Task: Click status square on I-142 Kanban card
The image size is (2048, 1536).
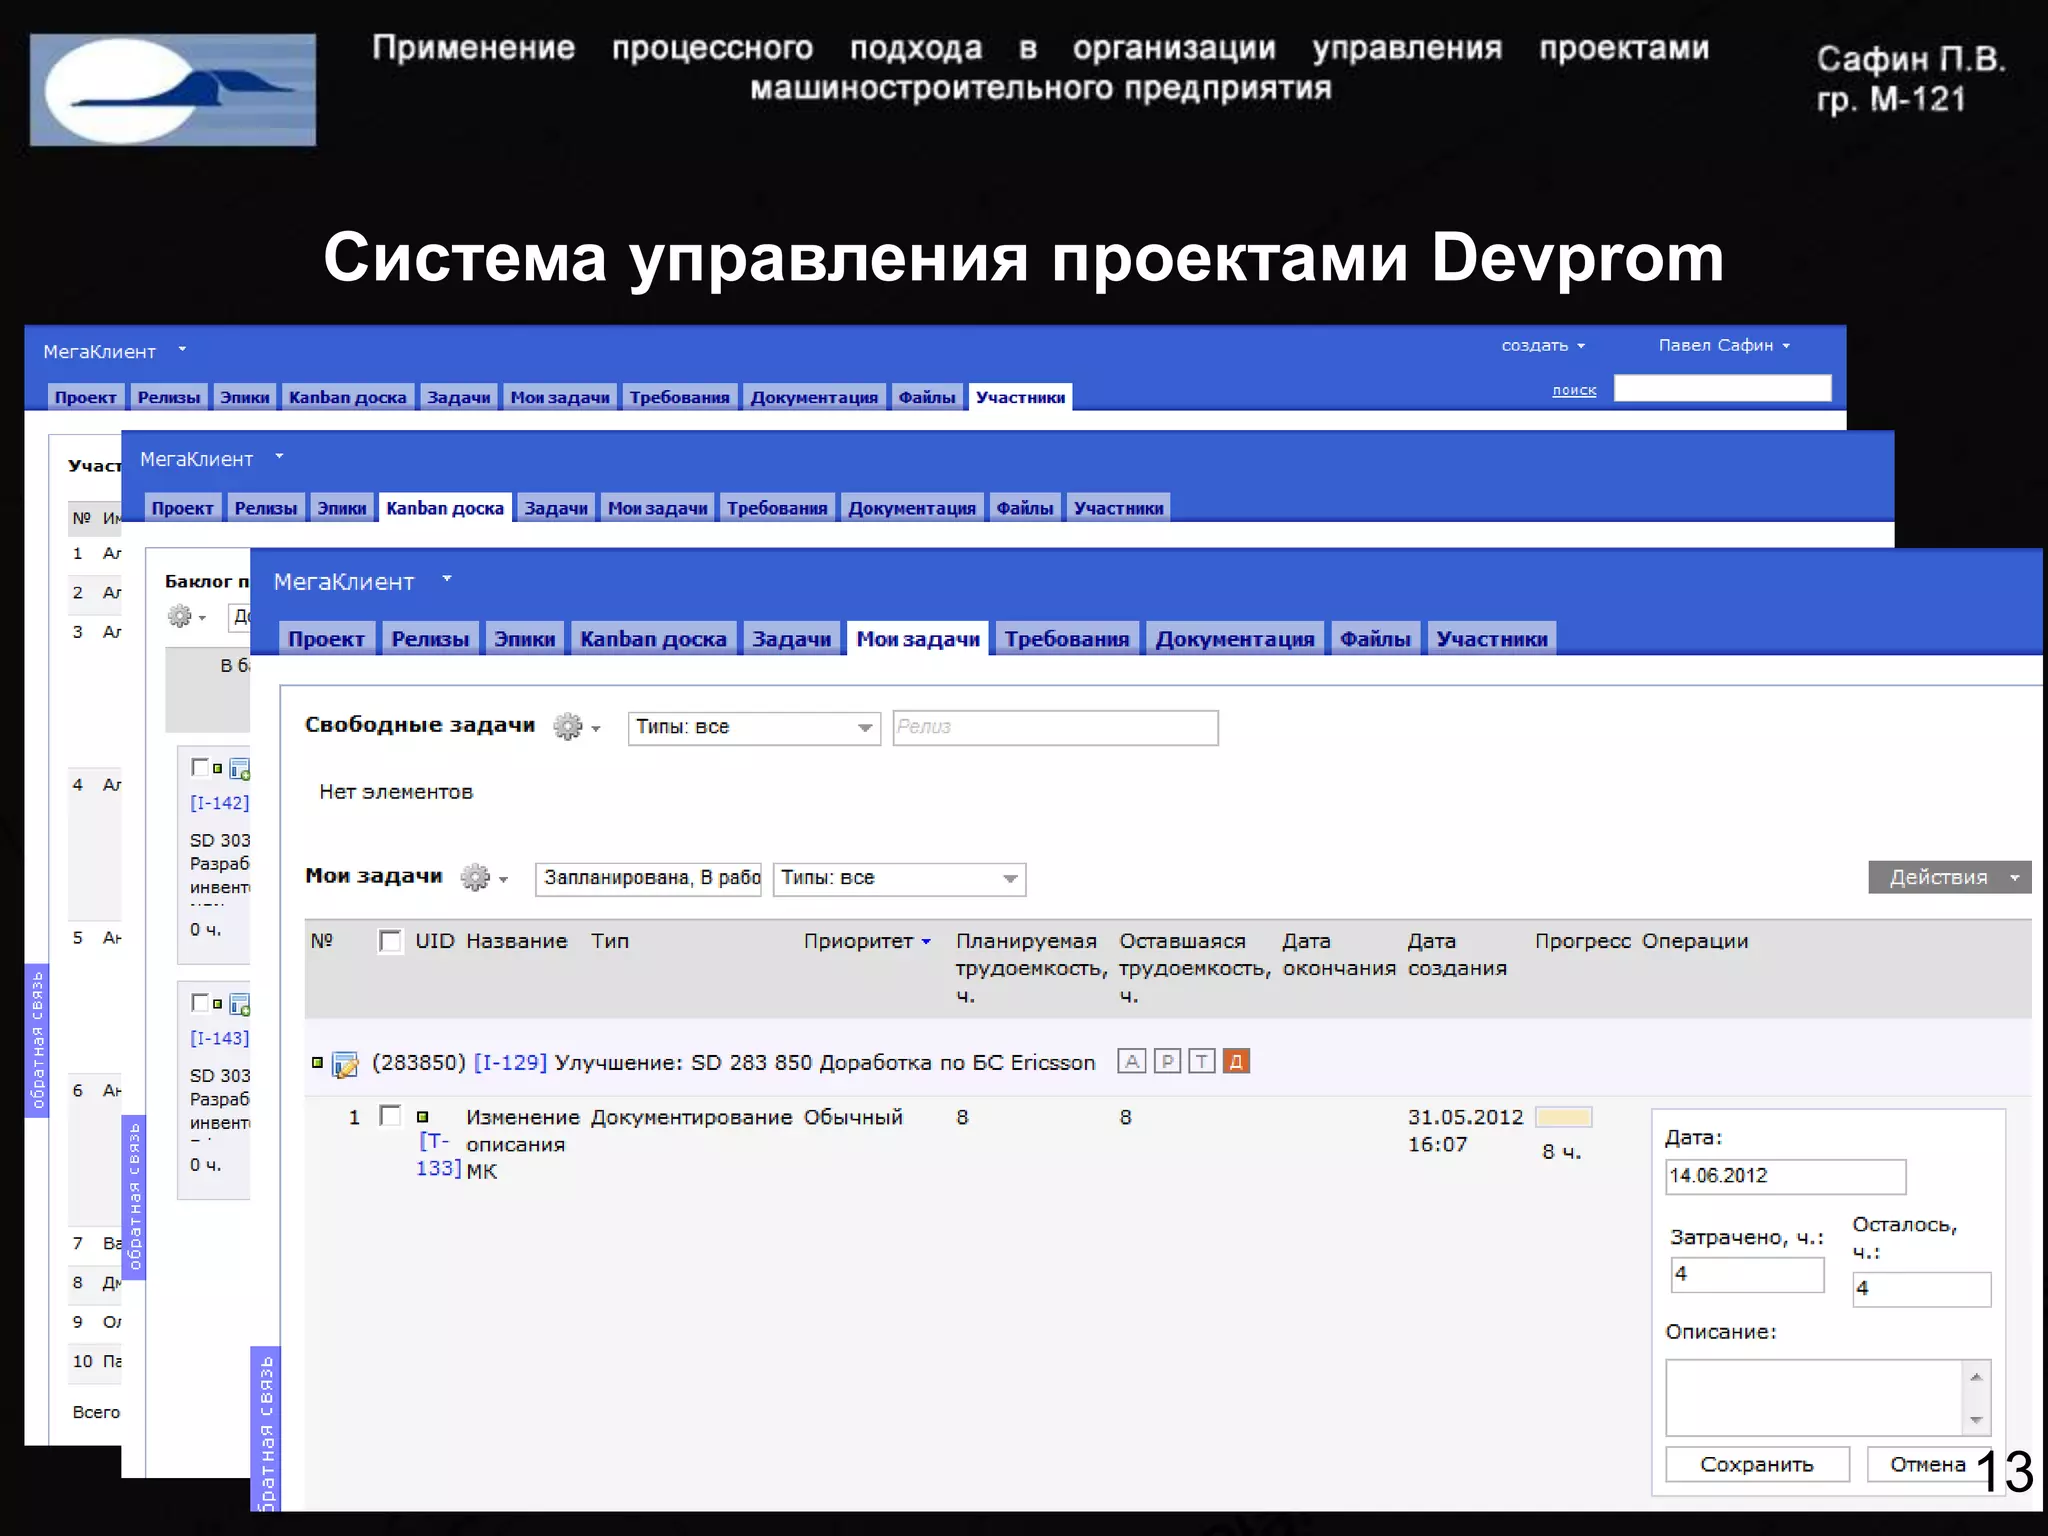Action: pos(217,768)
